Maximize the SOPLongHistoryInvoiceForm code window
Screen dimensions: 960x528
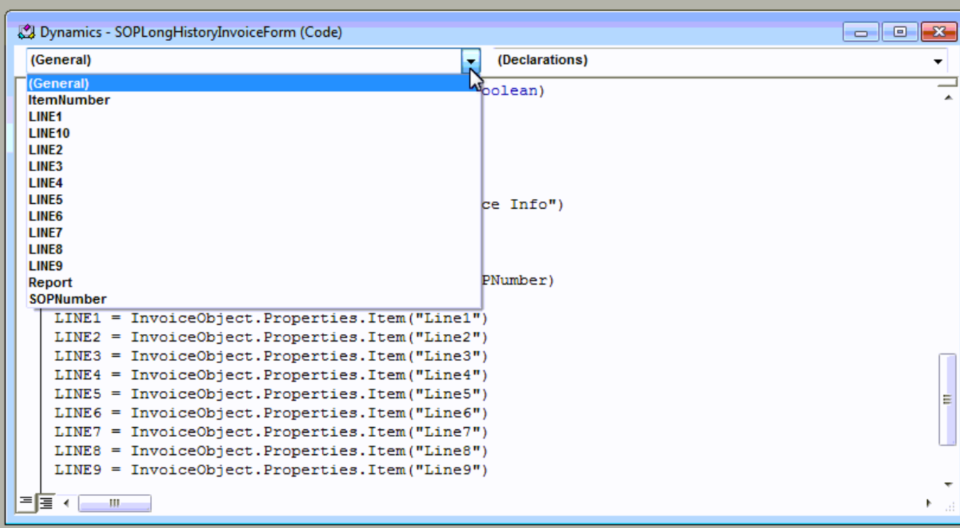(899, 32)
